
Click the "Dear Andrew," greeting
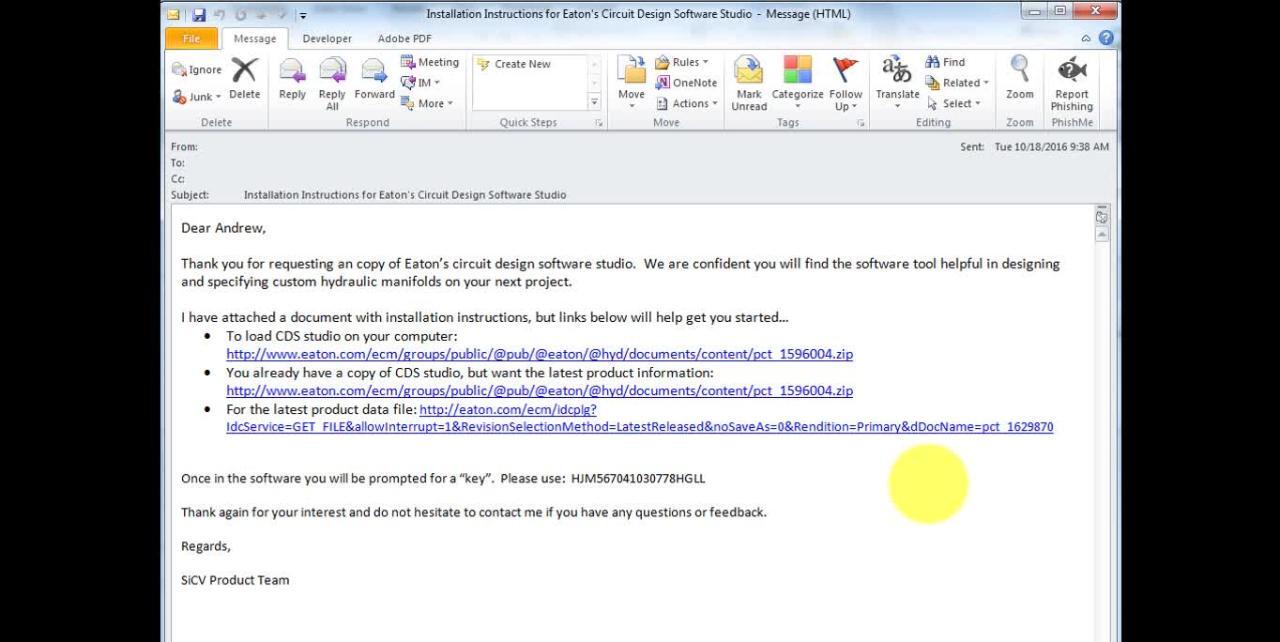tap(223, 228)
